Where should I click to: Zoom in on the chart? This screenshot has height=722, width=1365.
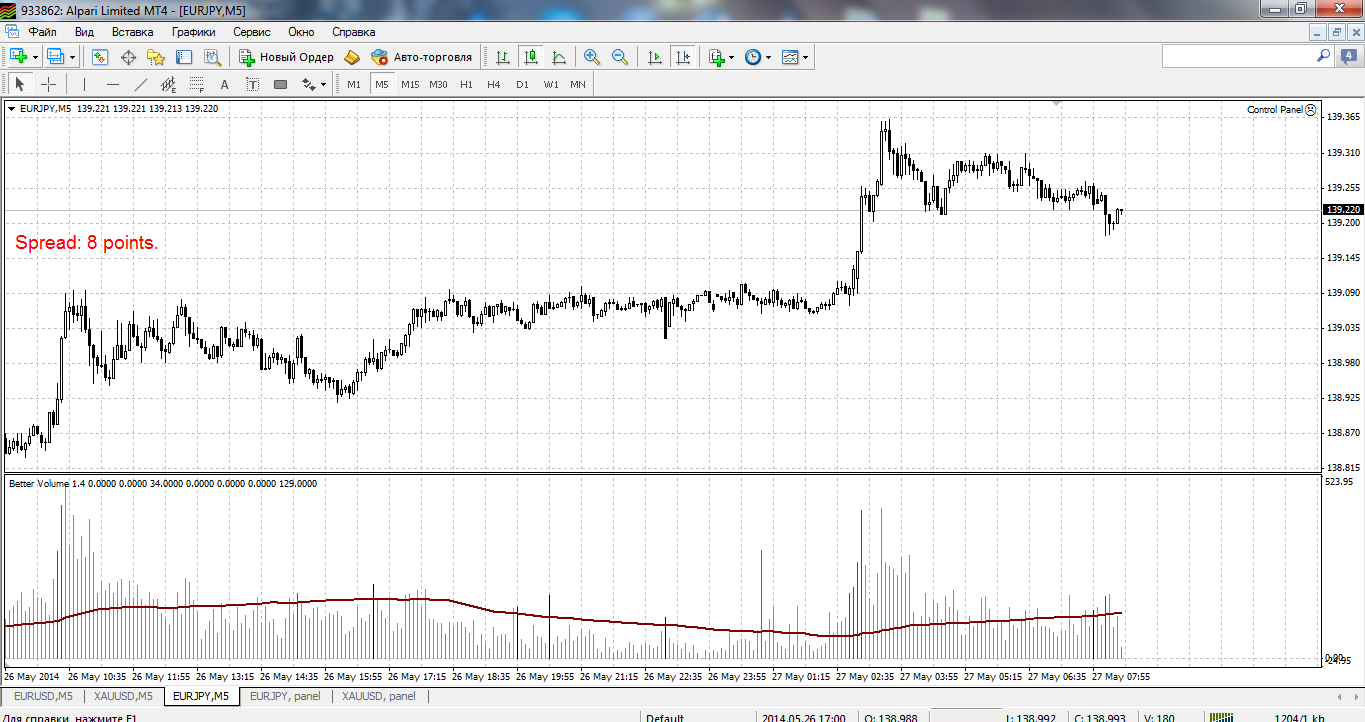(x=592, y=57)
